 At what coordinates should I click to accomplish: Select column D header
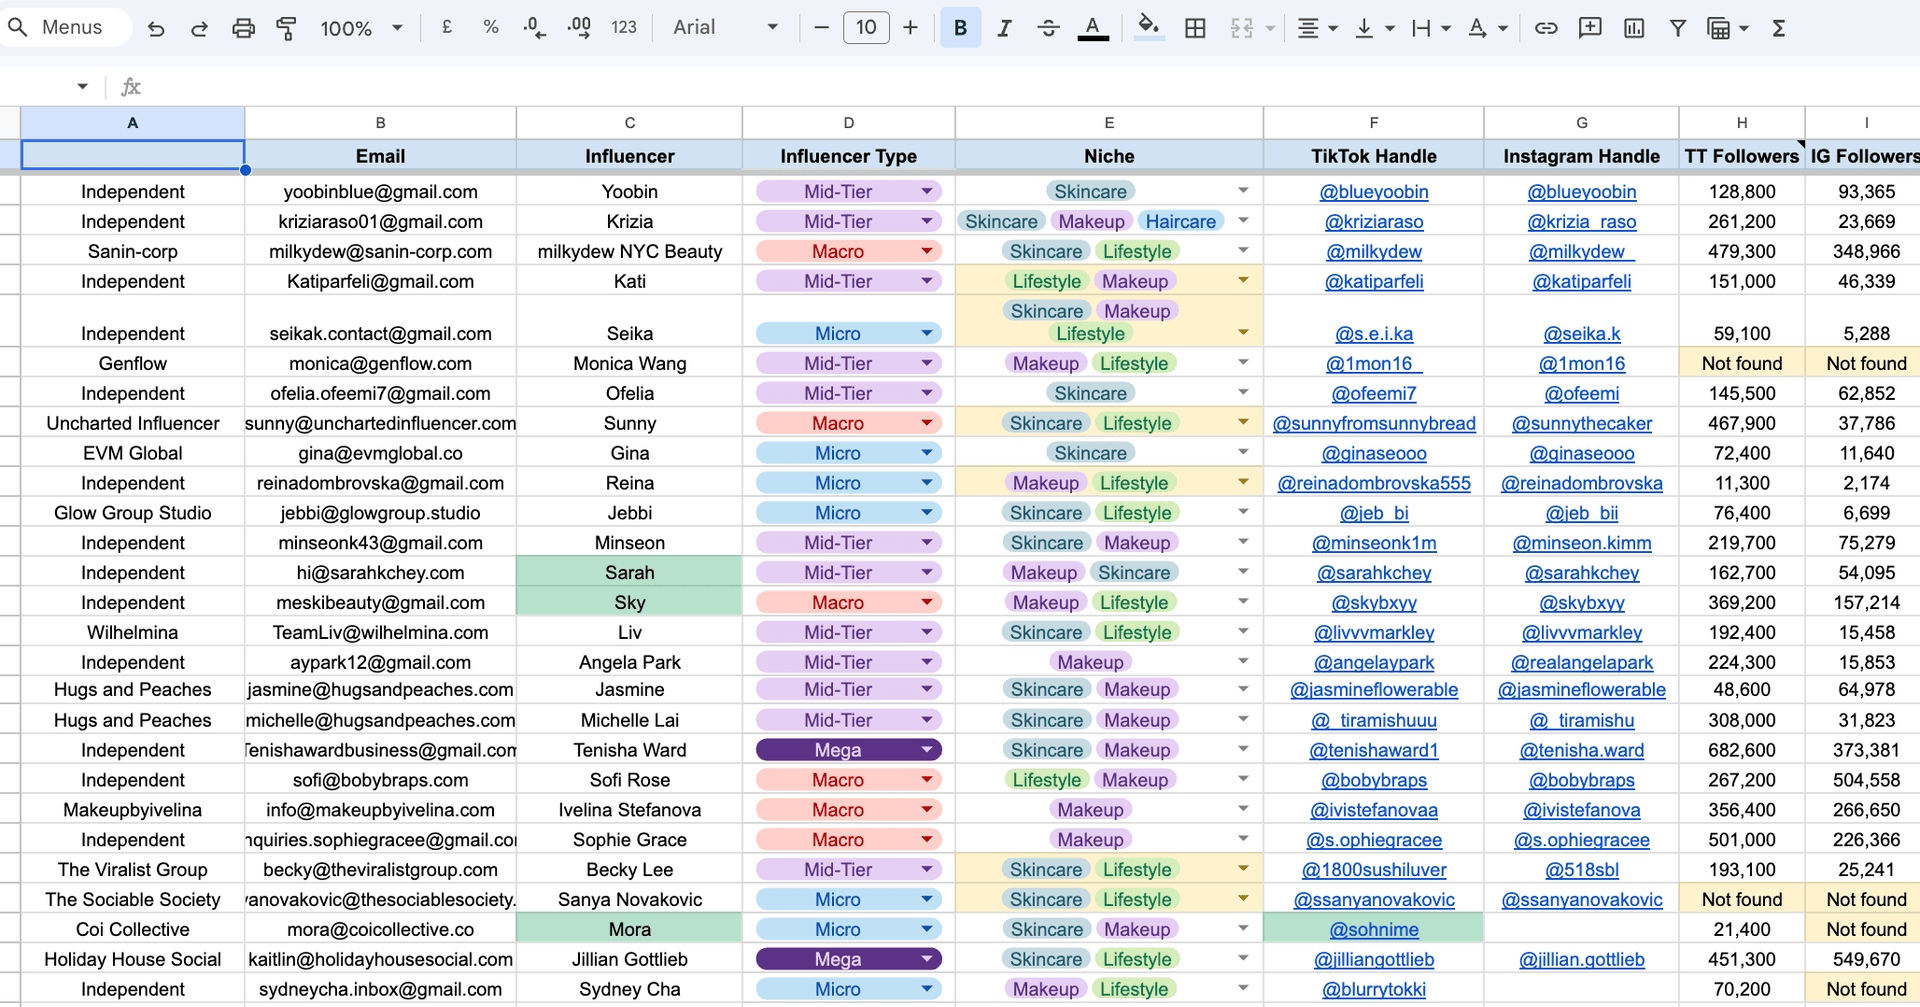(848, 123)
